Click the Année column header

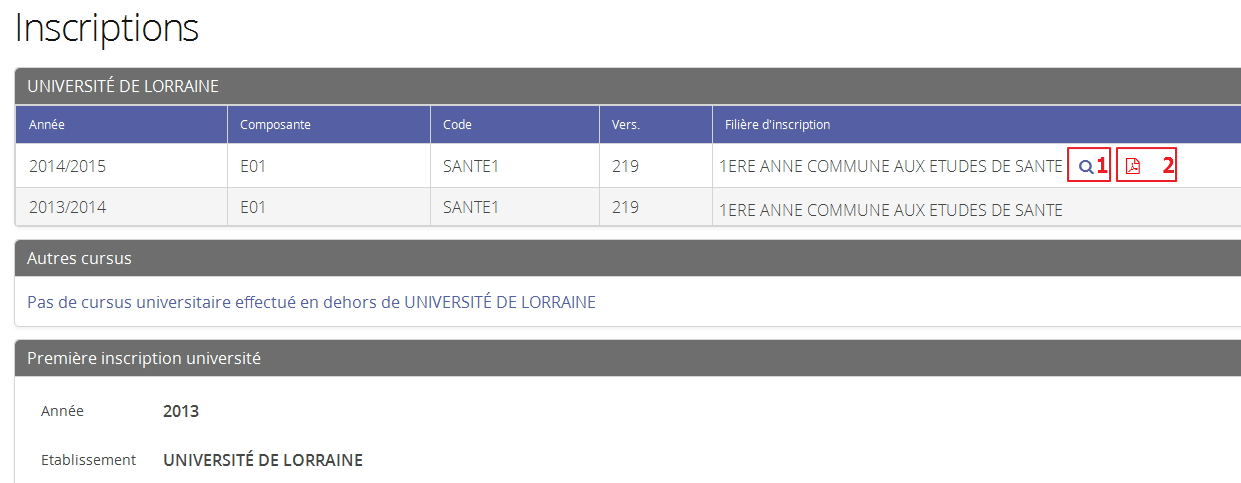click(x=47, y=125)
